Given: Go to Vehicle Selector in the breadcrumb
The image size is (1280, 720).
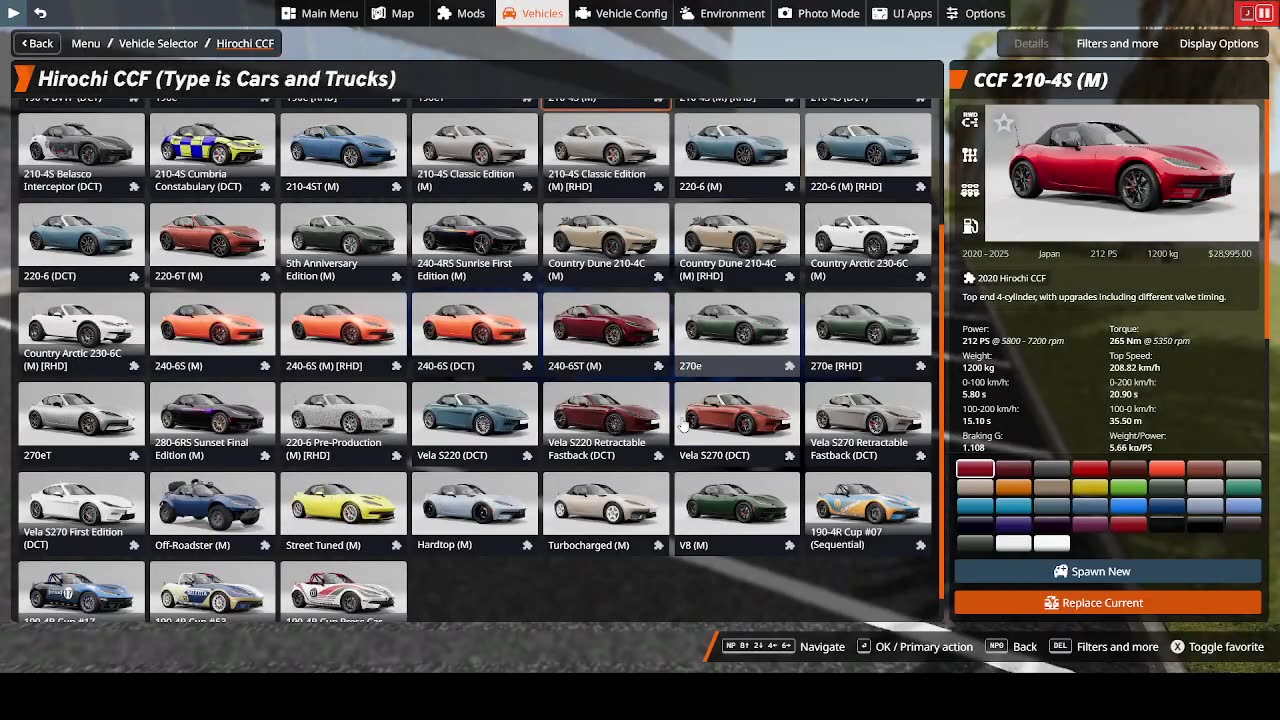Looking at the screenshot, I should point(158,44).
